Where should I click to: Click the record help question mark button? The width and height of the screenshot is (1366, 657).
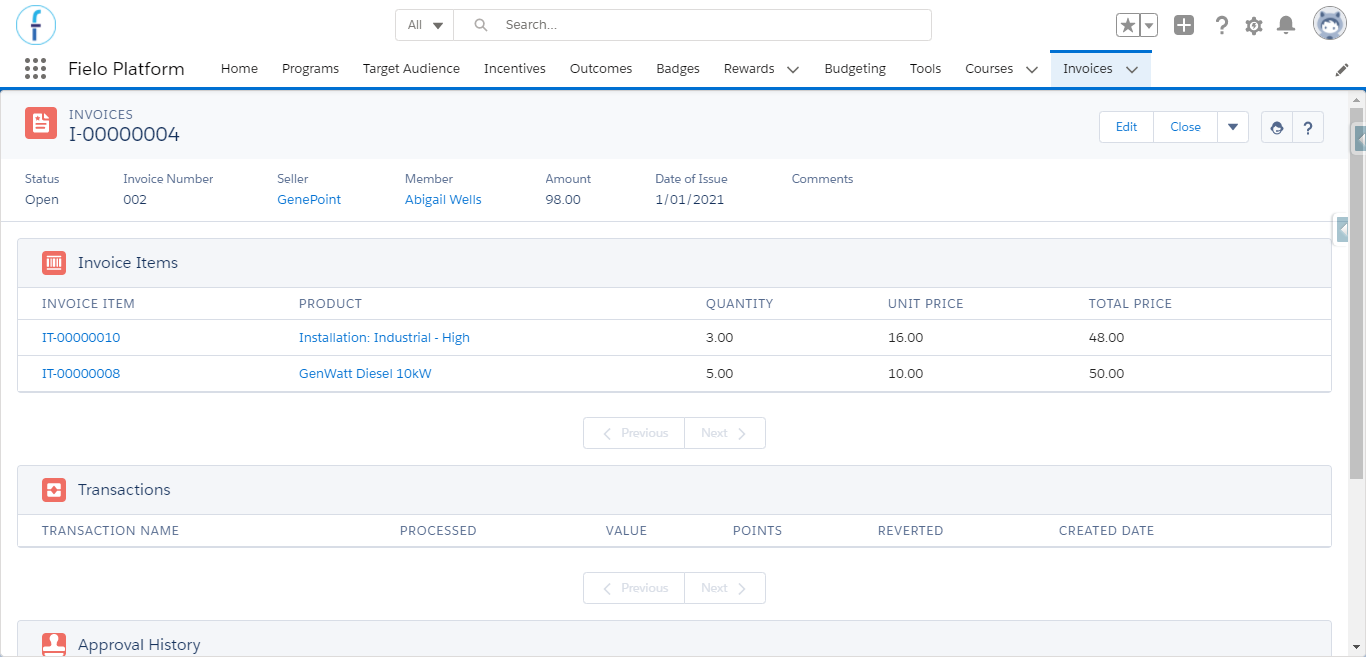pyautogui.click(x=1308, y=127)
